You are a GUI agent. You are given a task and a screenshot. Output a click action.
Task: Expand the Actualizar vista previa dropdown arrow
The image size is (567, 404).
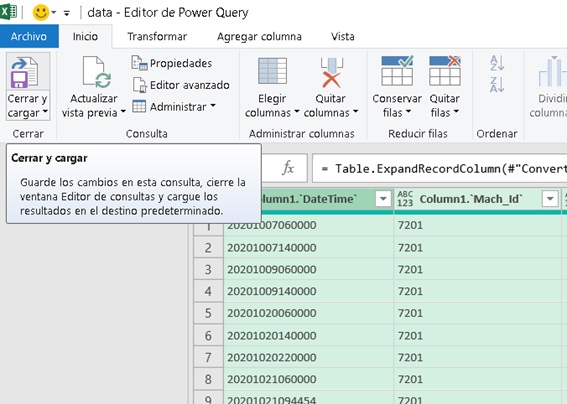[x=123, y=112]
